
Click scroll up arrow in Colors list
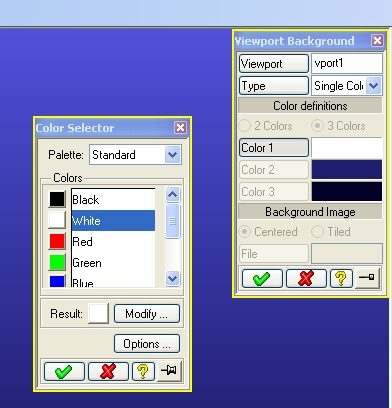point(172,194)
